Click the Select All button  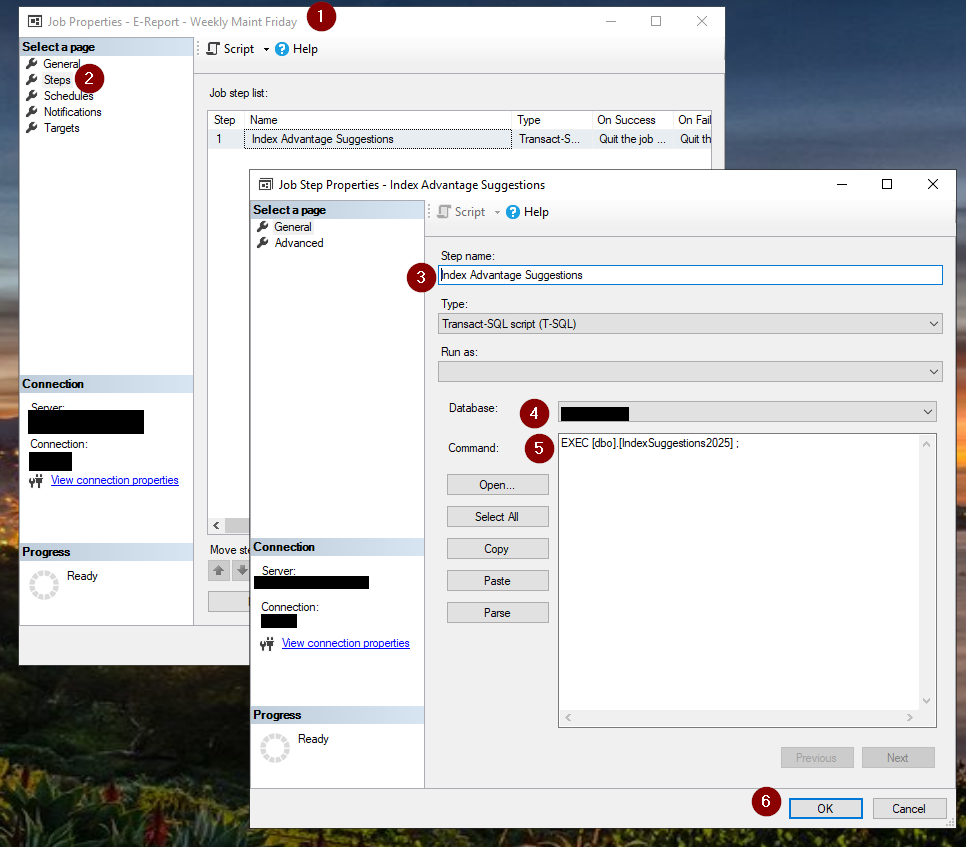497,517
